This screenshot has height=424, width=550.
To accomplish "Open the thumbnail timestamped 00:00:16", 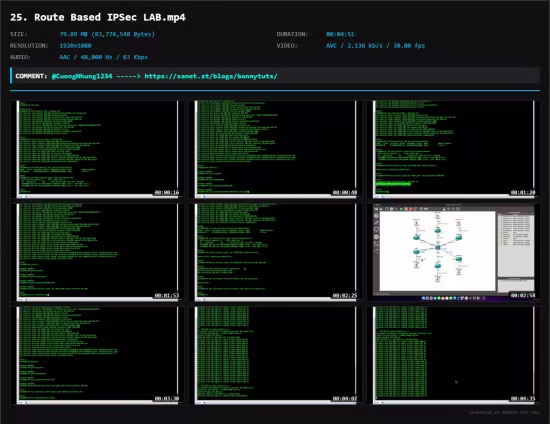I will click(x=97, y=149).
